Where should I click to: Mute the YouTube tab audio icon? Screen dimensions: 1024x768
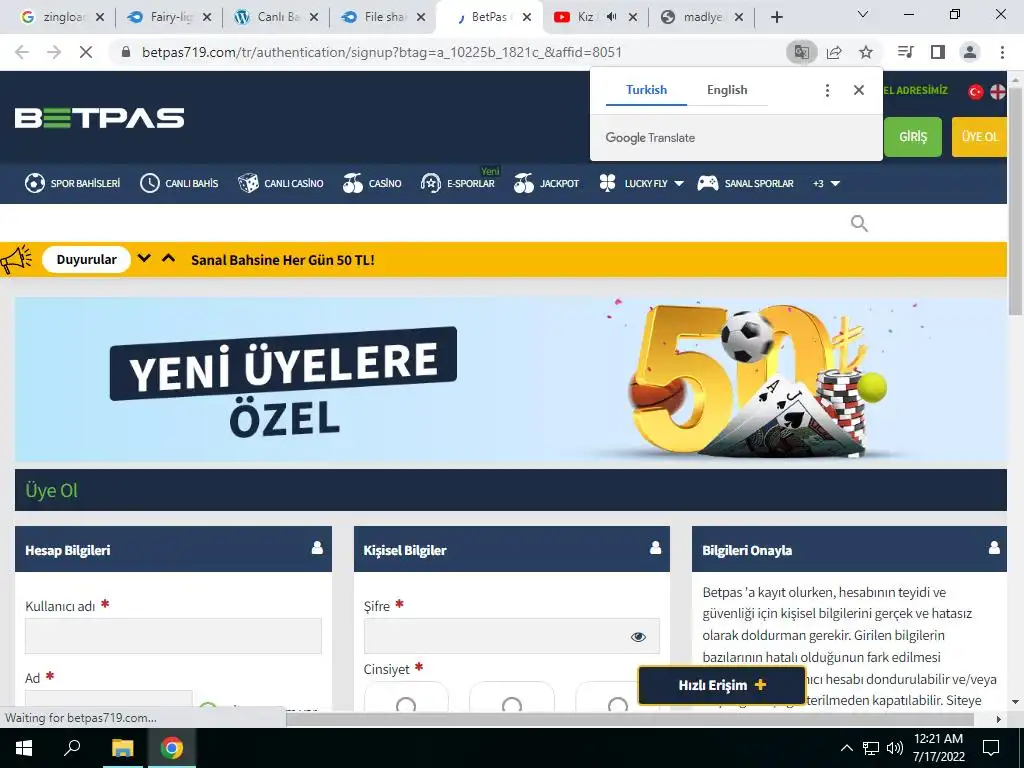pos(611,17)
